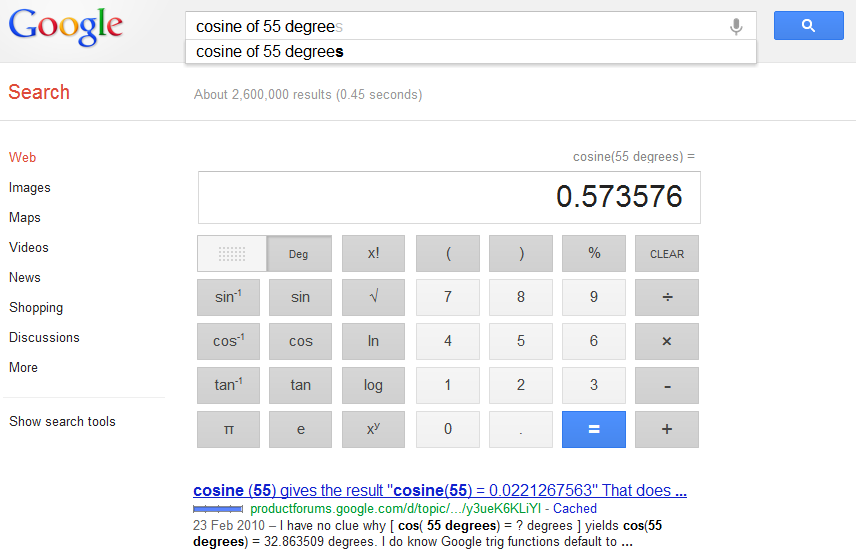The width and height of the screenshot is (856, 551).
Task: Click the inverse sine key
Action: 228,298
